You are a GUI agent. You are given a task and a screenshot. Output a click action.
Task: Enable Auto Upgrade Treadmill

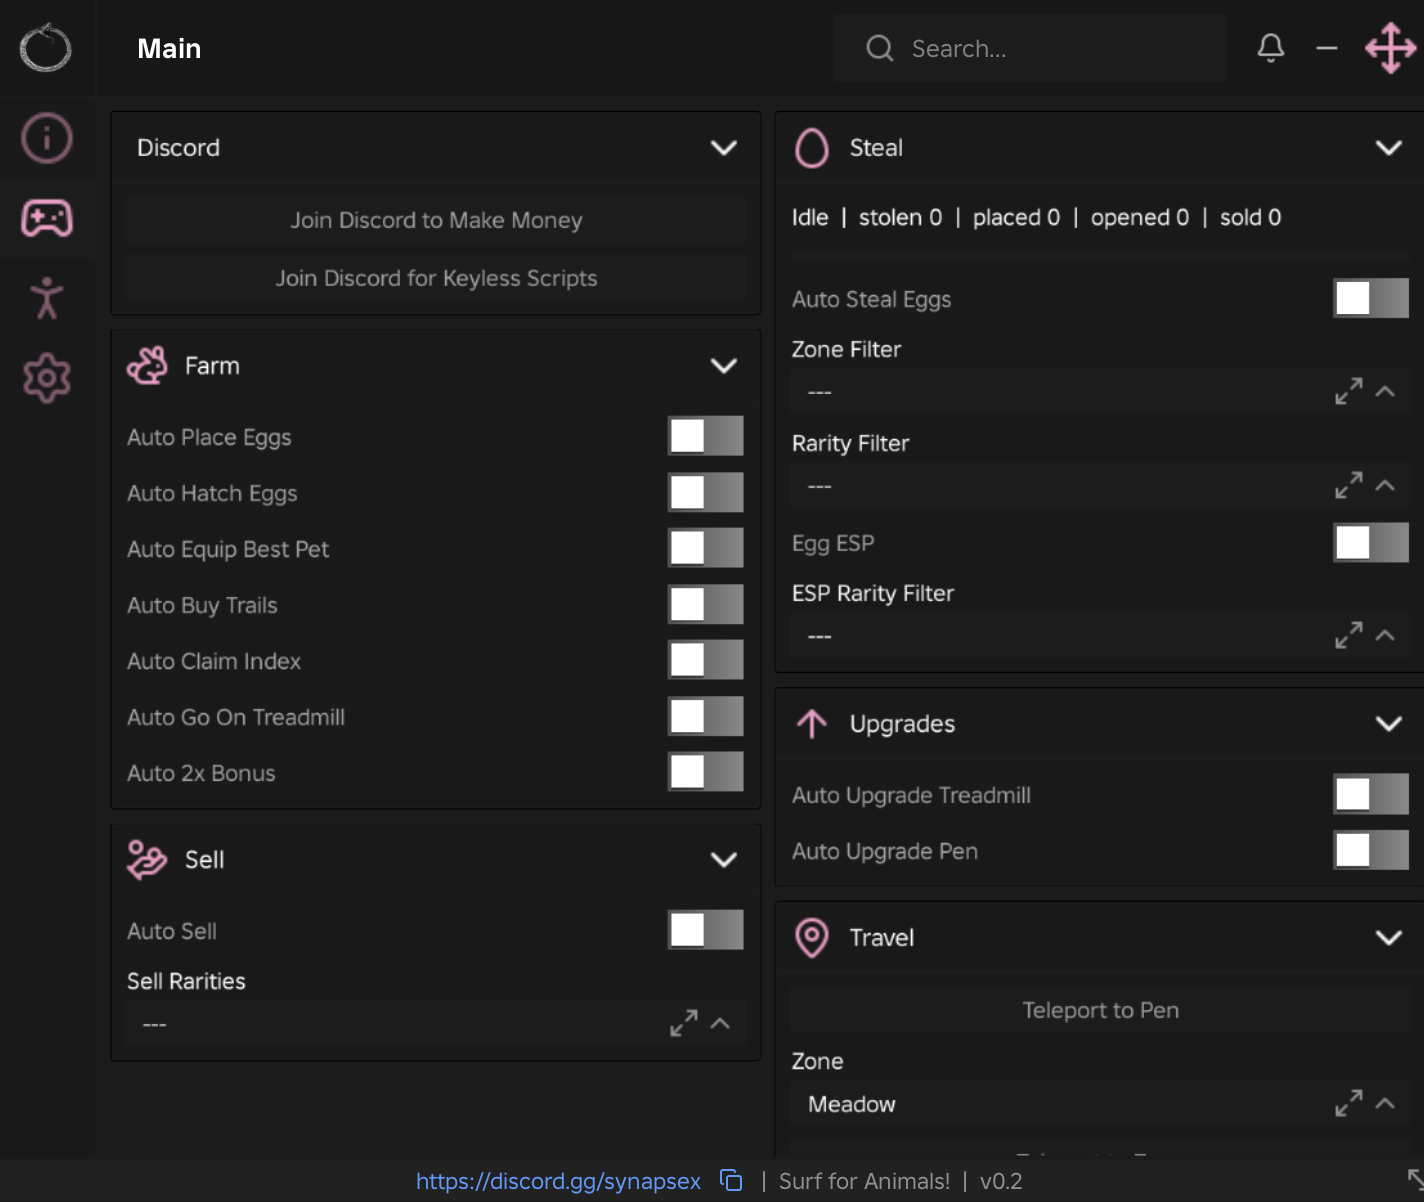coord(1371,794)
